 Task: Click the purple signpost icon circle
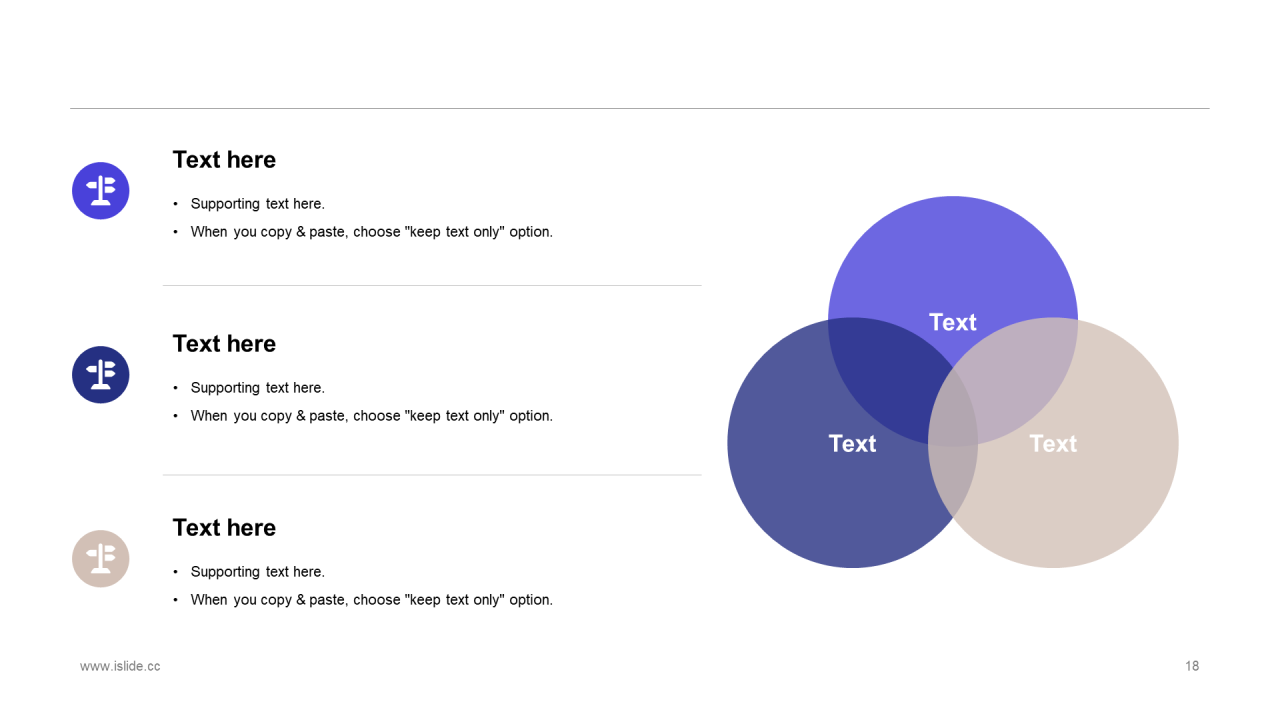pos(101,191)
